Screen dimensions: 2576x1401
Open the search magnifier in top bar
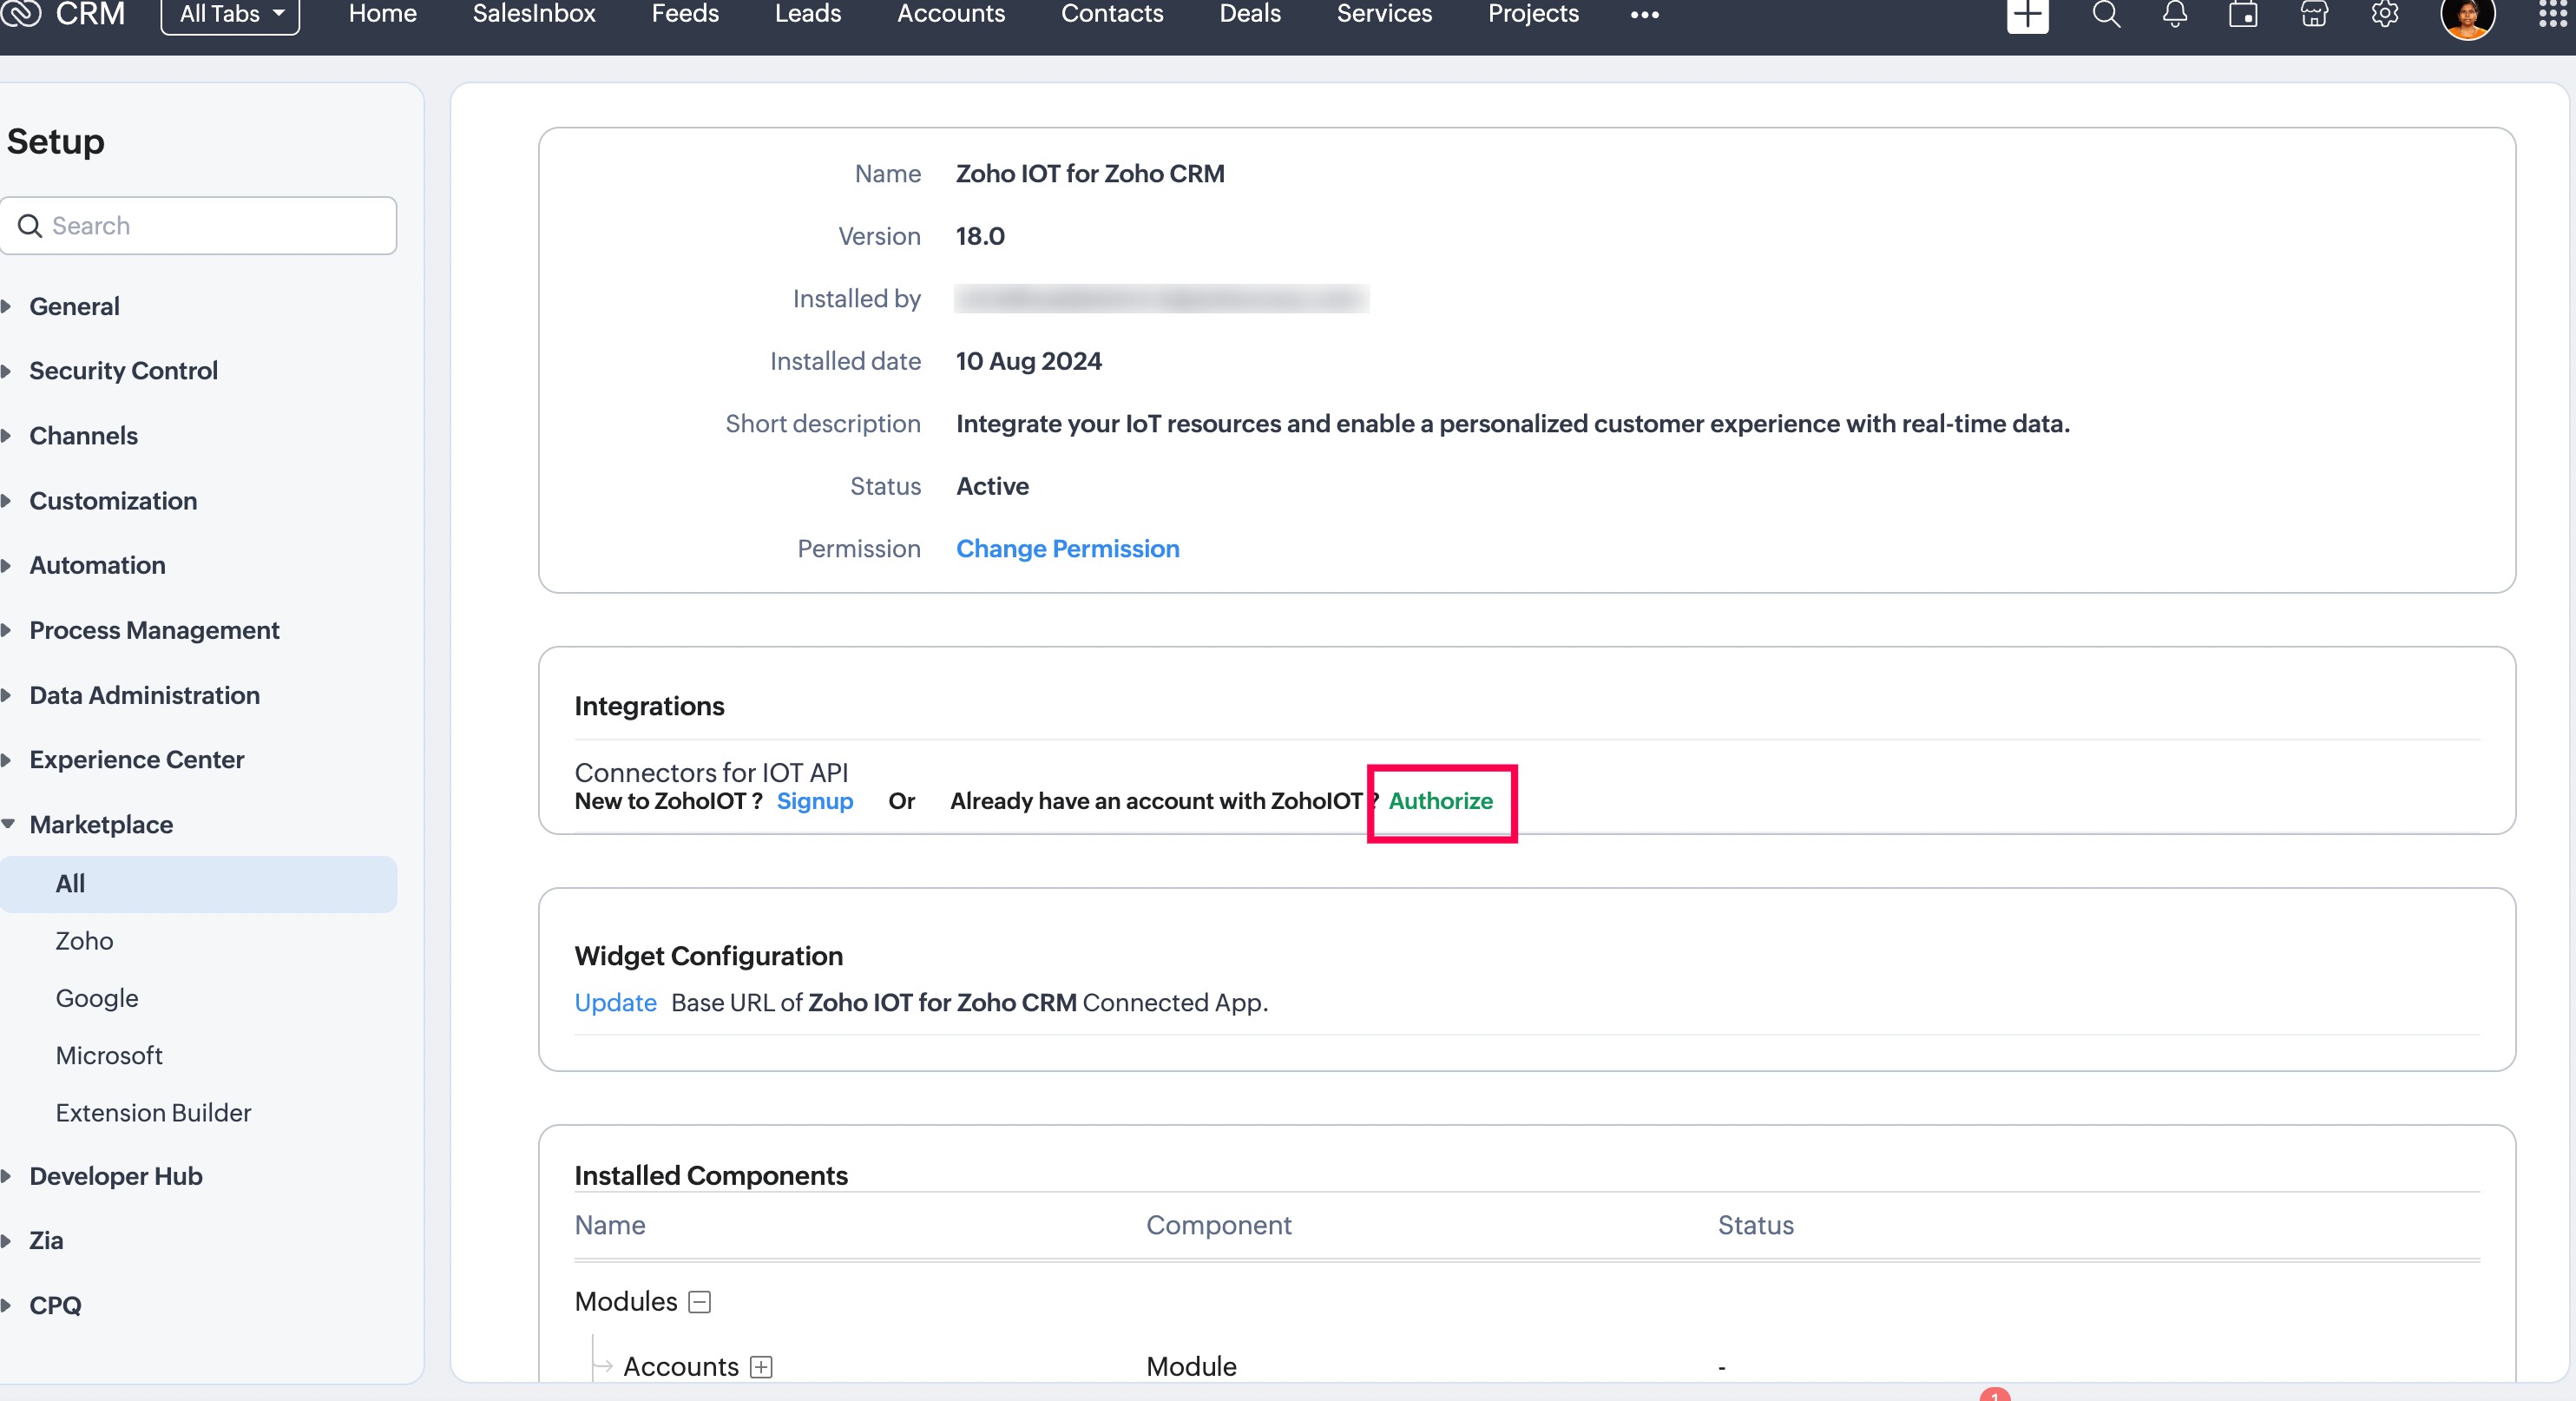pos(2106,14)
